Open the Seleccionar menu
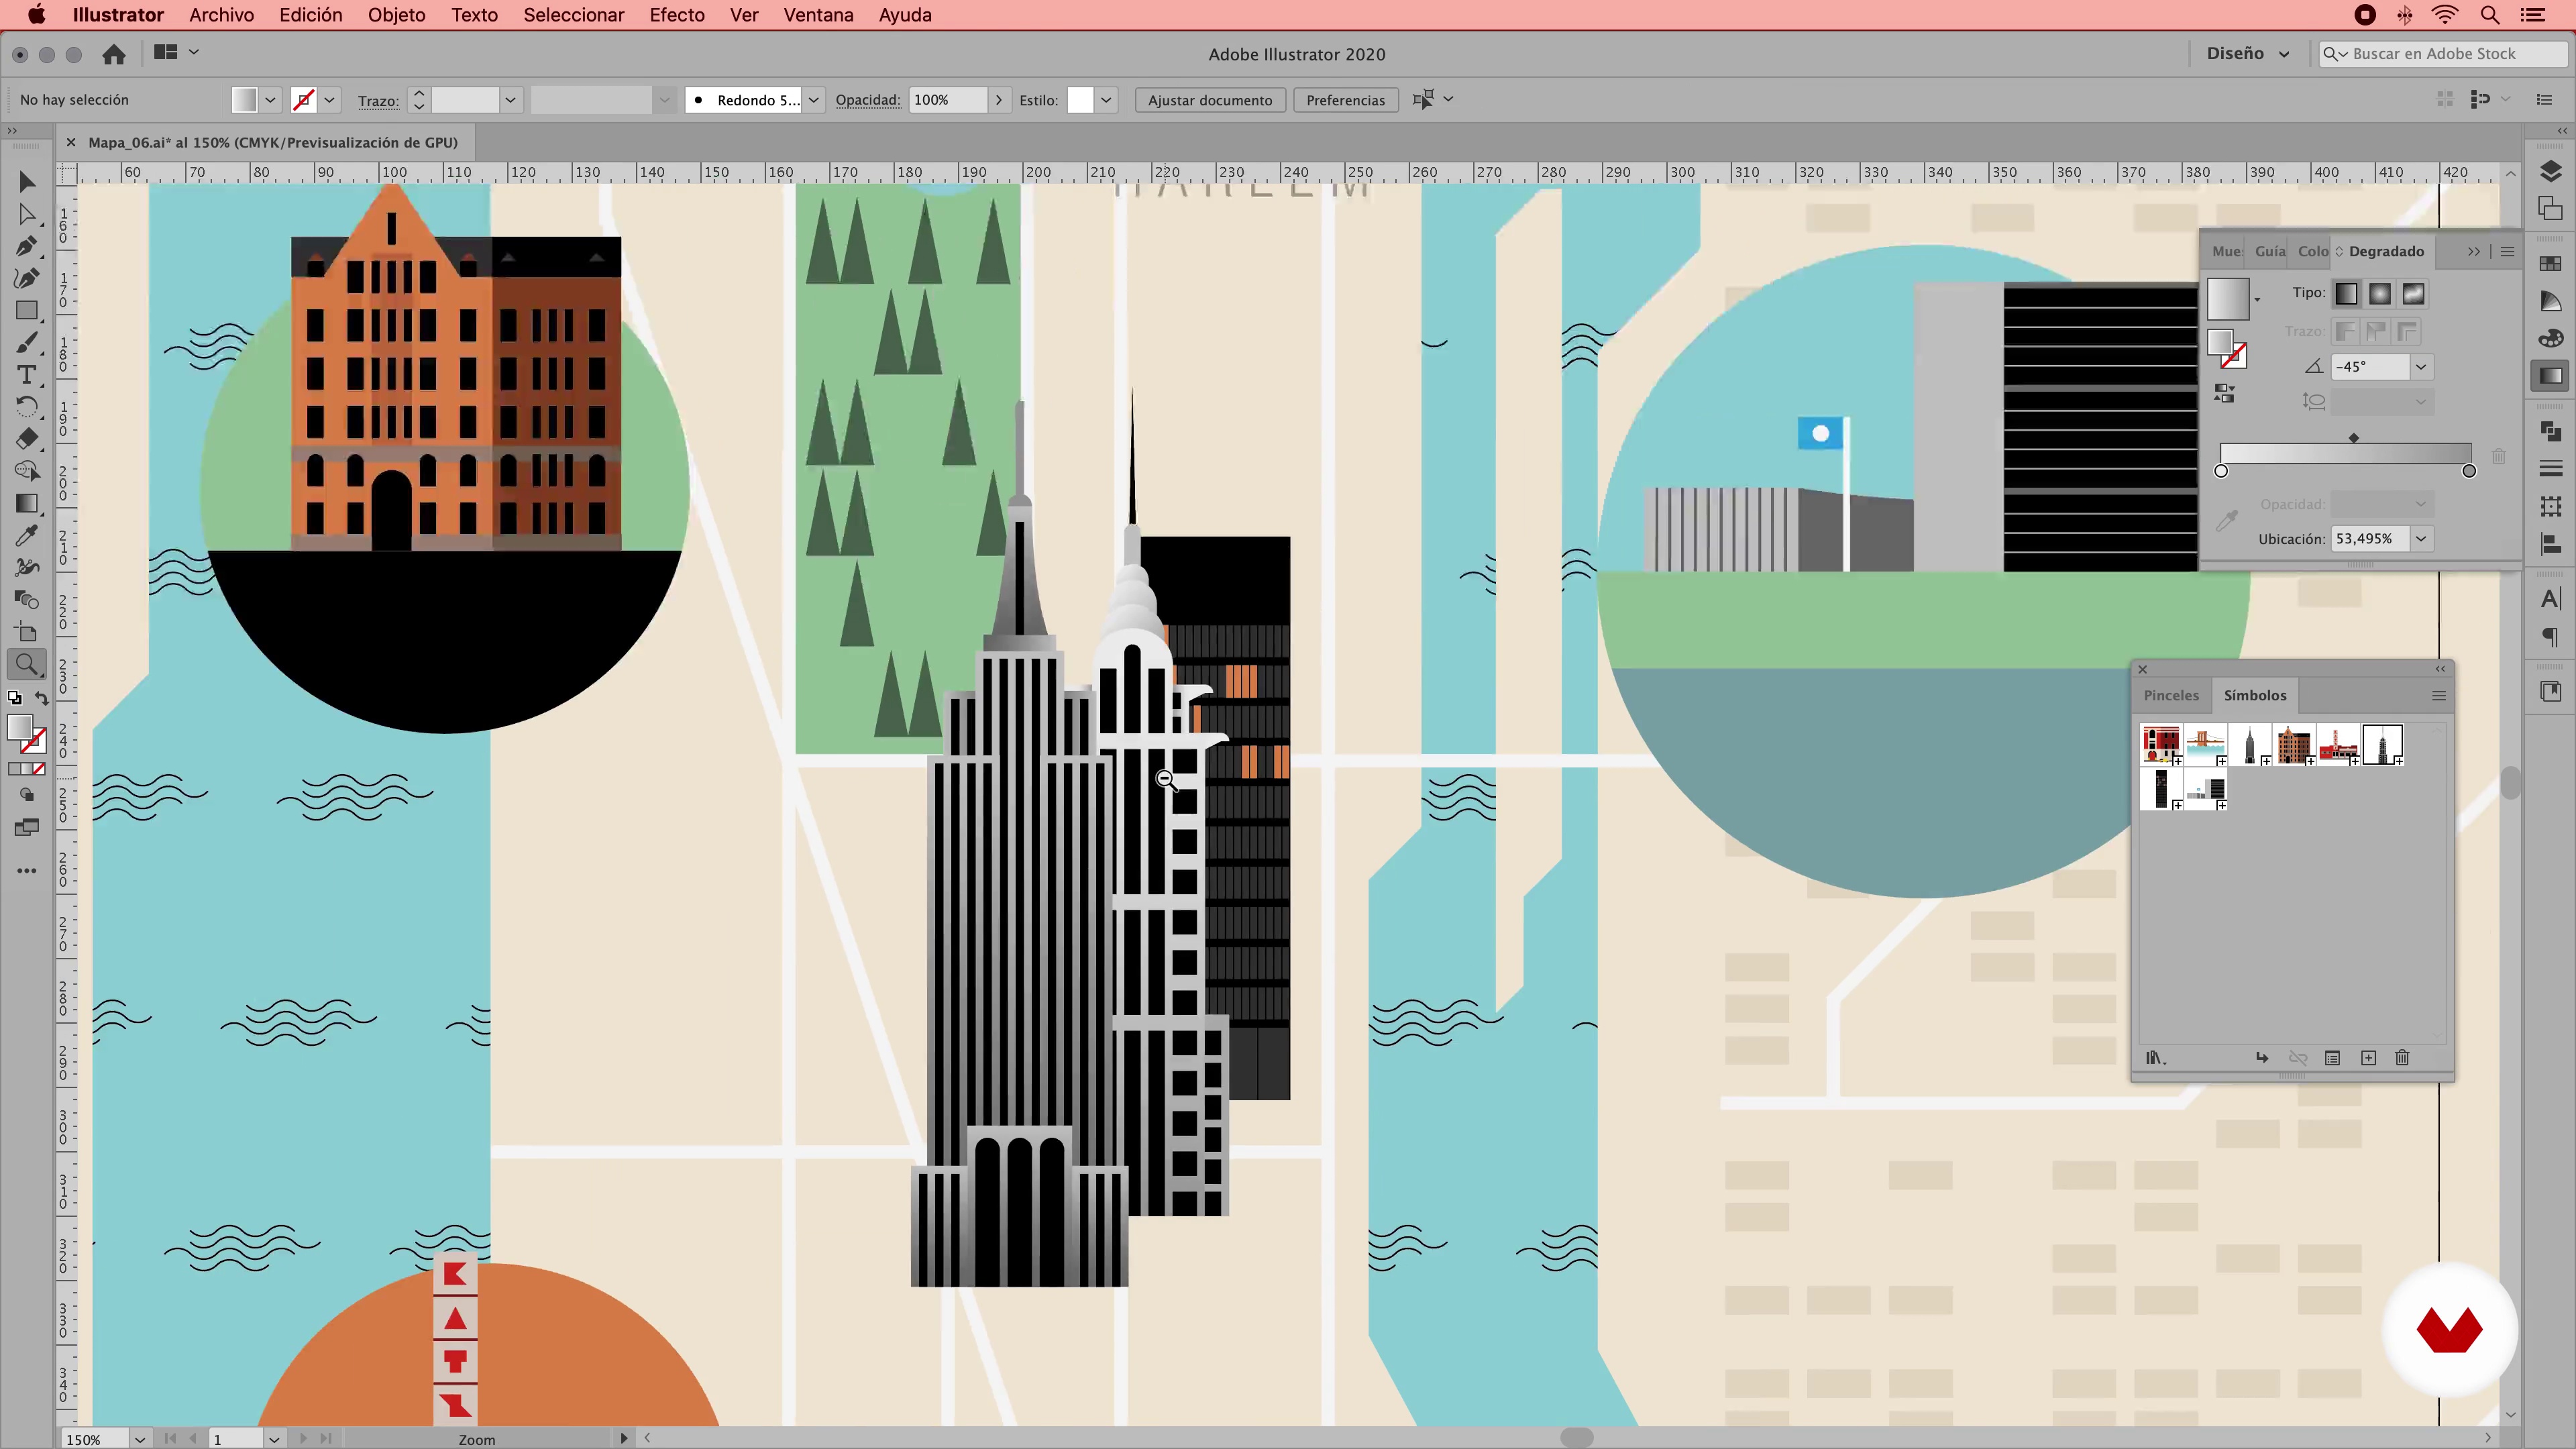This screenshot has width=2576, height=1449. point(574,15)
